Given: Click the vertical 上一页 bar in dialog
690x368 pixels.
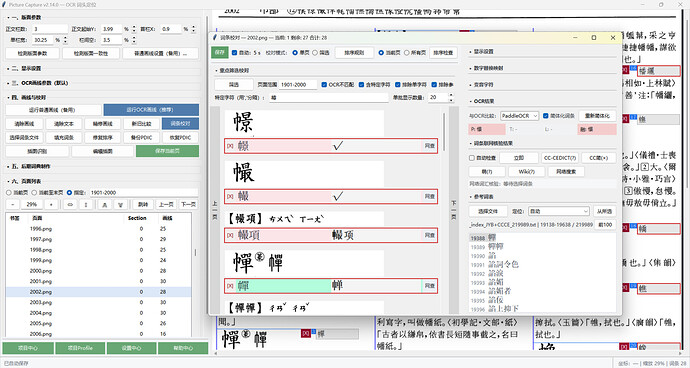Looking at the screenshot, I should point(215,210).
